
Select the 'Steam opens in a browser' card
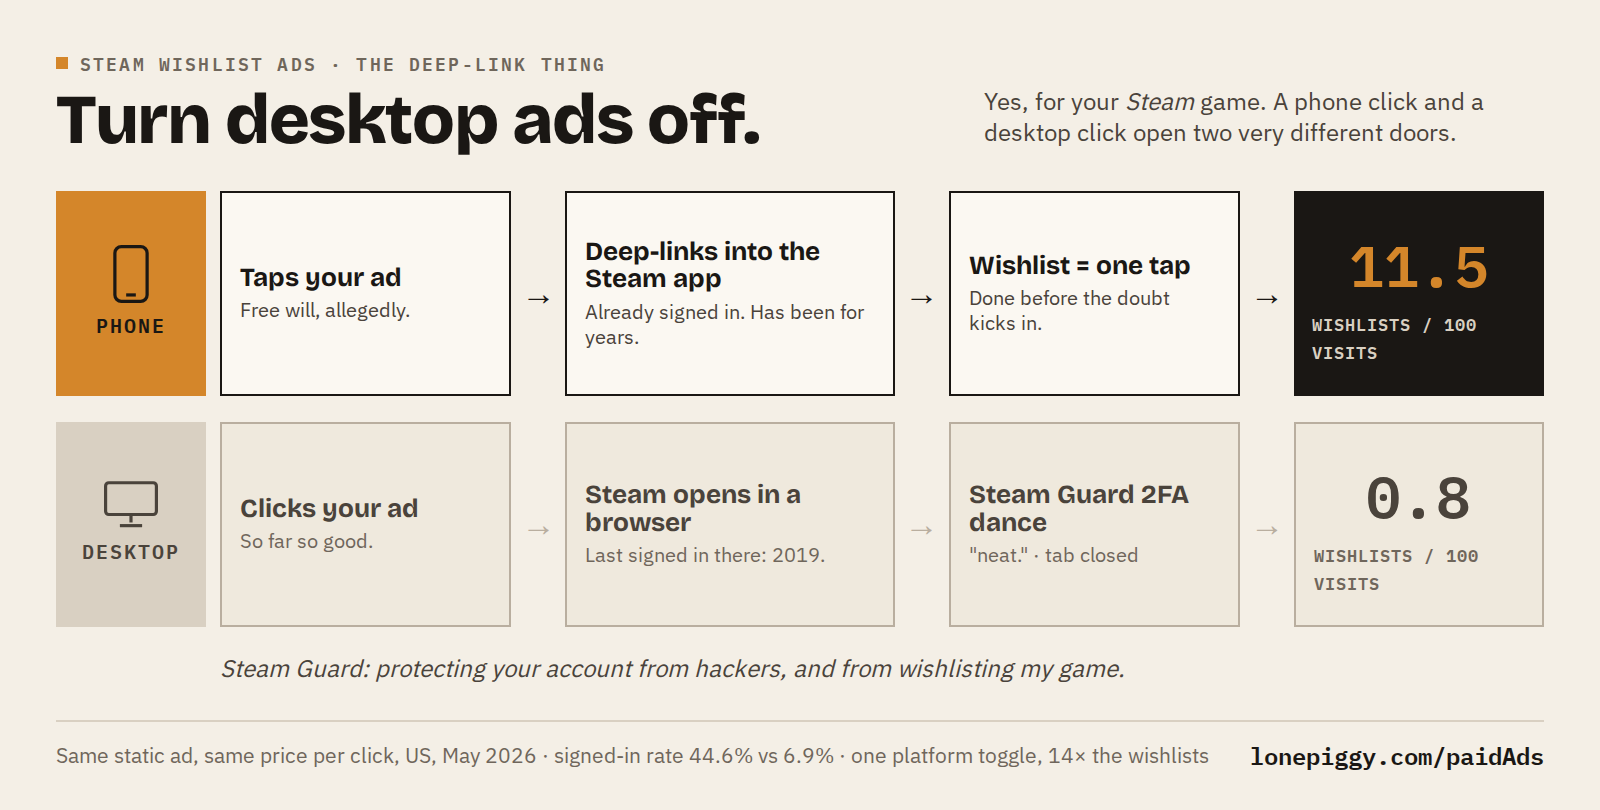730,525
